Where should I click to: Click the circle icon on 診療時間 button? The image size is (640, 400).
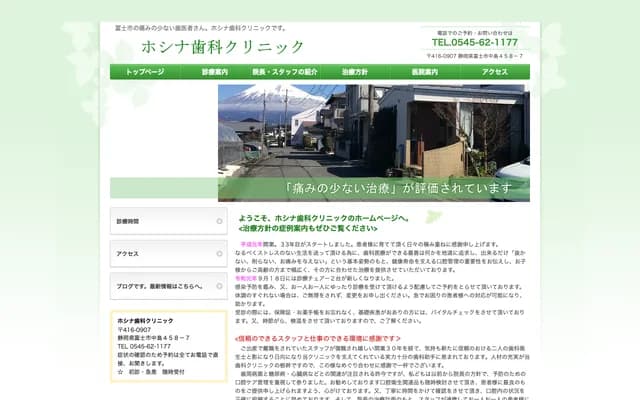[x=219, y=221]
